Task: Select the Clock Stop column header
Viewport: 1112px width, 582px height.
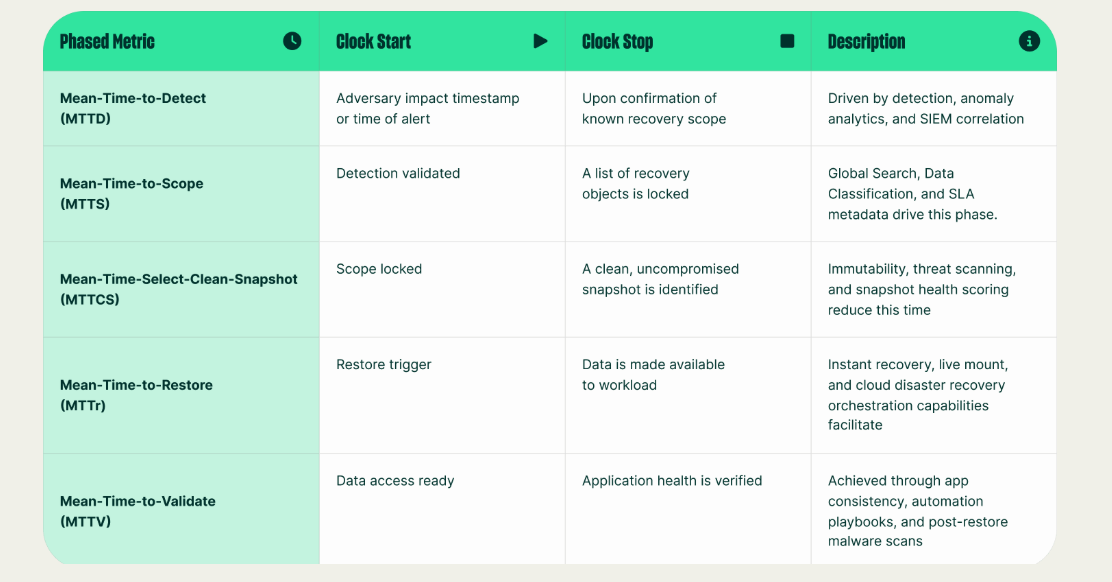Action: [x=618, y=41]
